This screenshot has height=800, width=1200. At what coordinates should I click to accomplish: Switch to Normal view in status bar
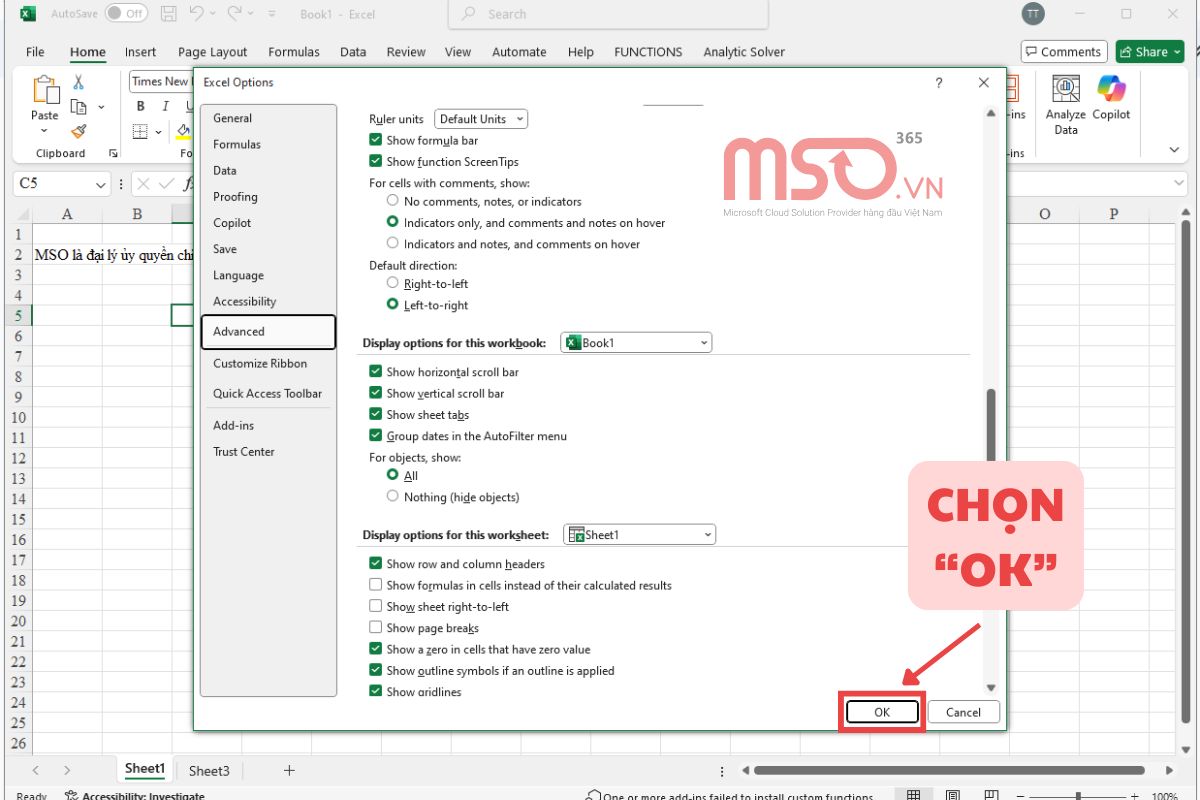(913, 796)
